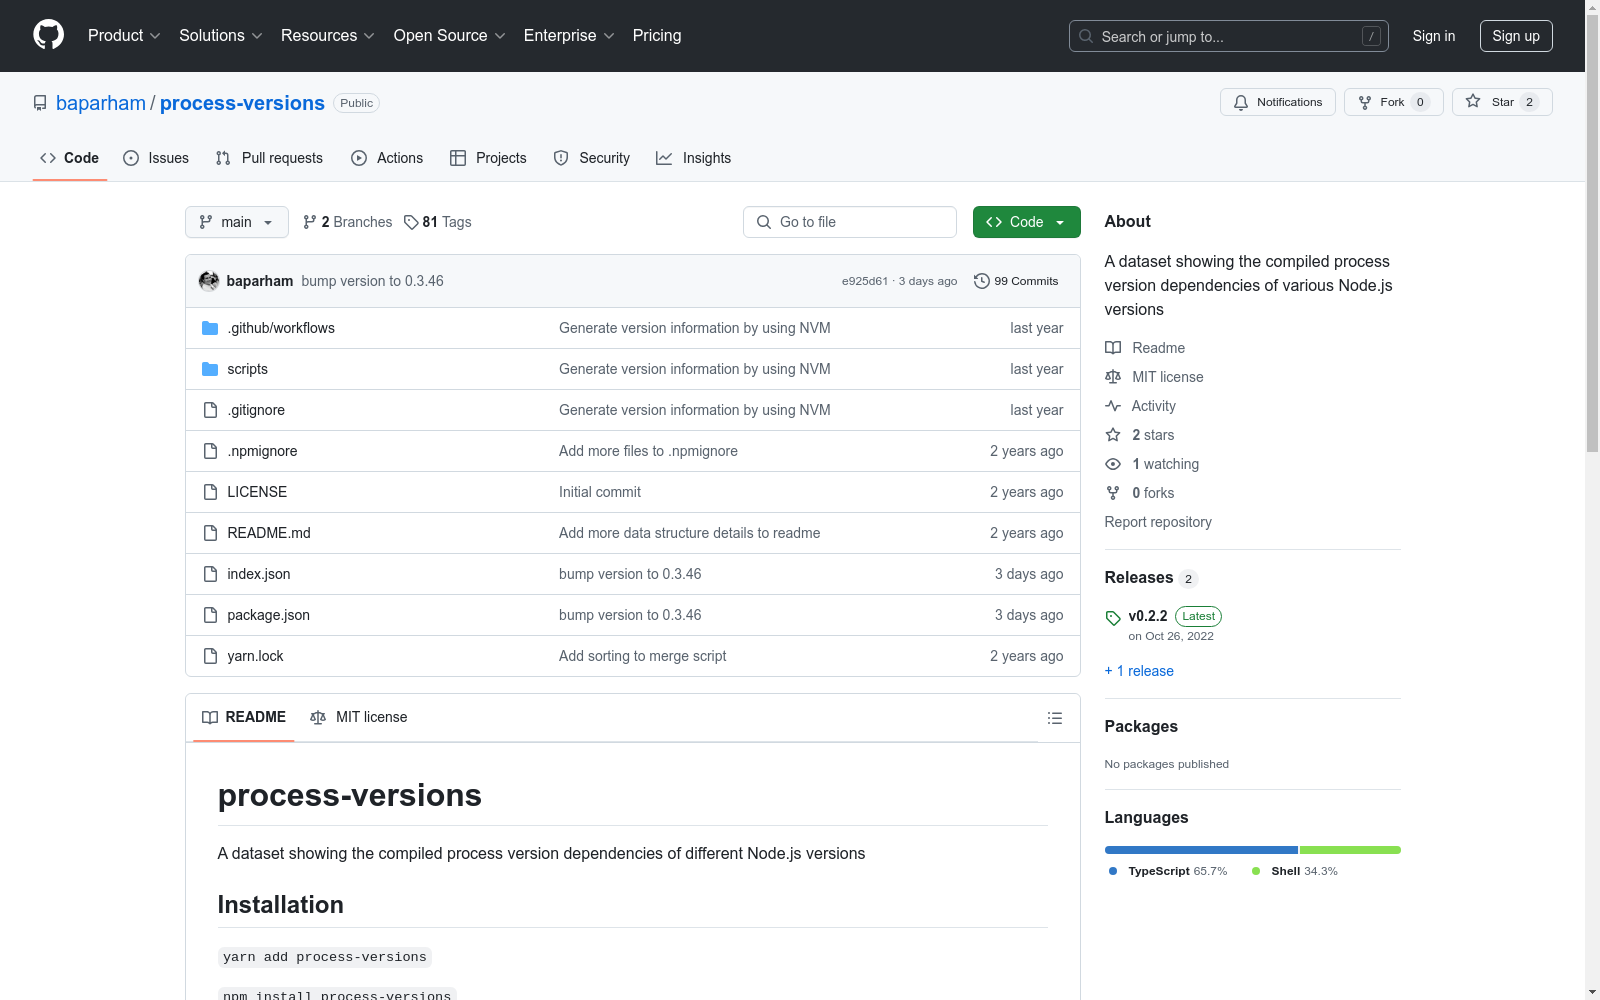Focus the 'Go to file' search box
The width and height of the screenshot is (1600, 1000).
pos(850,222)
